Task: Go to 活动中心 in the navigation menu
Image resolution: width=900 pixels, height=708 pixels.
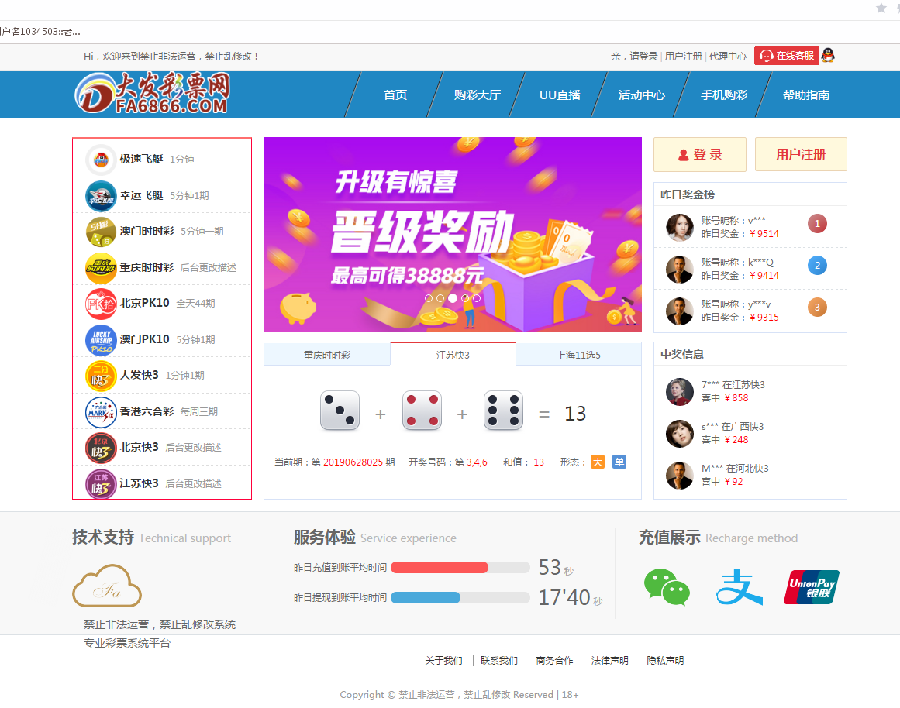Action: pos(641,95)
